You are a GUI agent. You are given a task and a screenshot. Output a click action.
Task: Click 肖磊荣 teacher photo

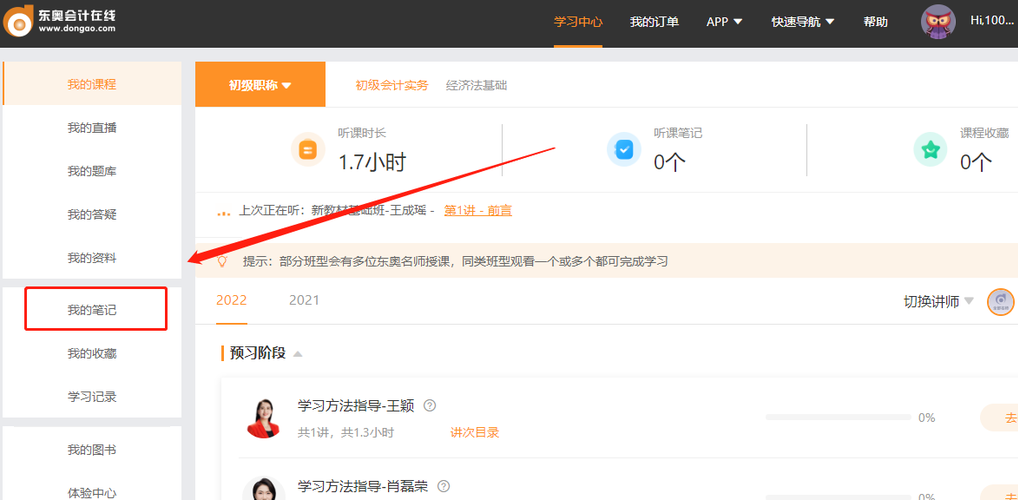tap(263, 489)
